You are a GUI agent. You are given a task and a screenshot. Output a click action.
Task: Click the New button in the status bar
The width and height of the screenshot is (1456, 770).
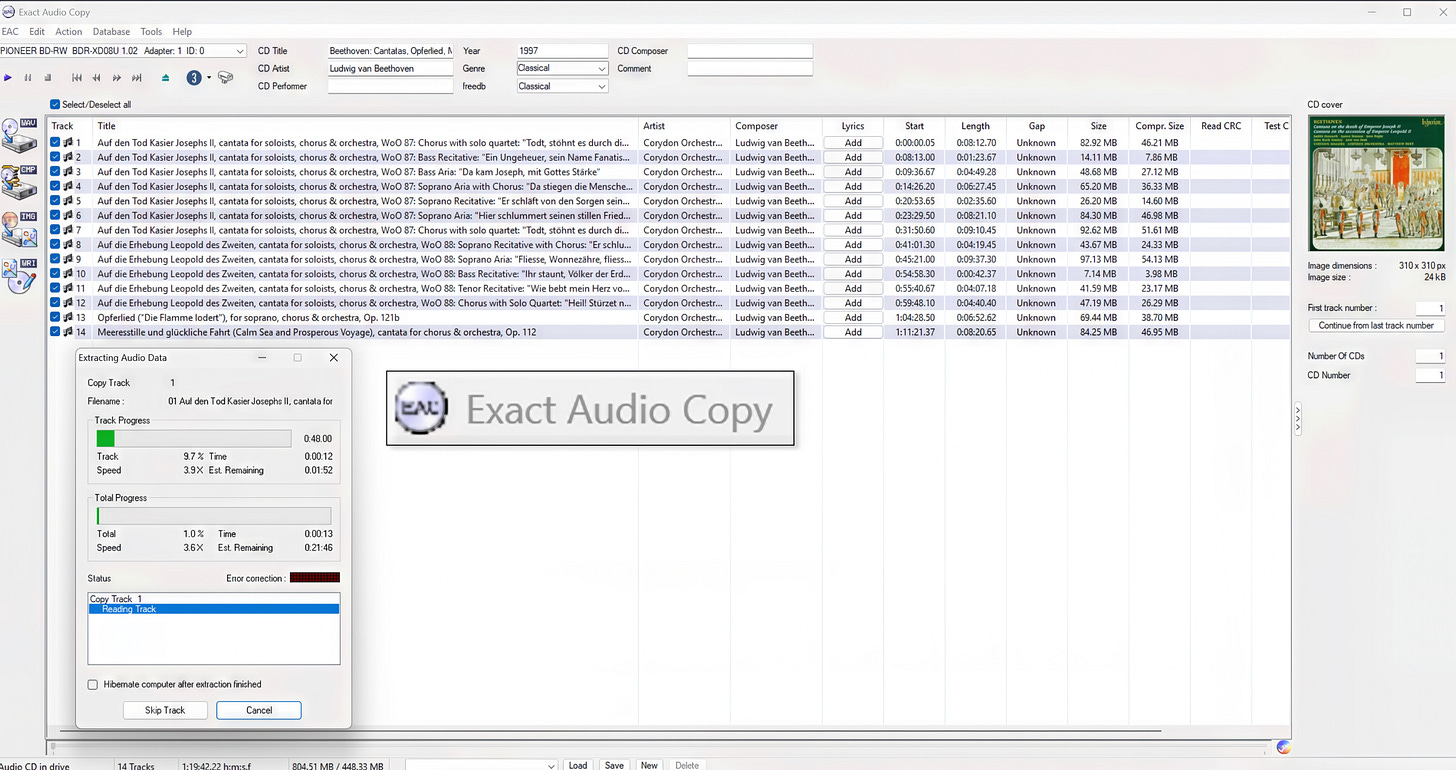point(649,765)
